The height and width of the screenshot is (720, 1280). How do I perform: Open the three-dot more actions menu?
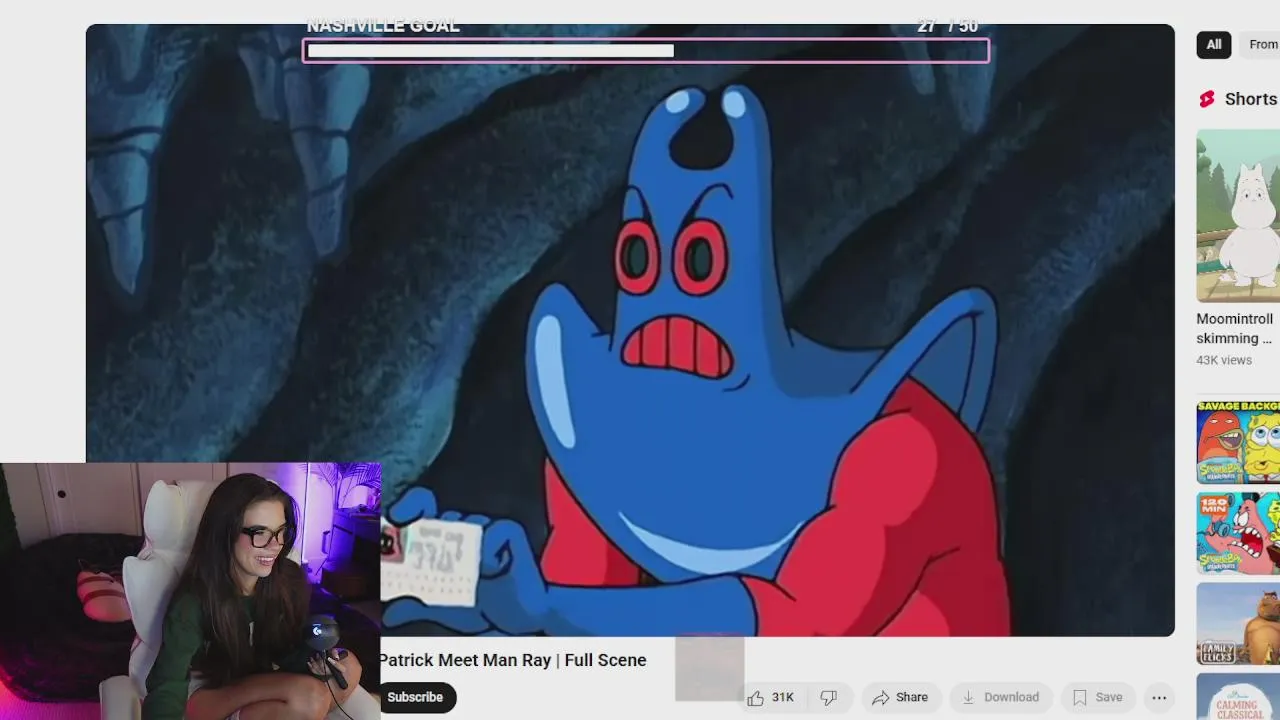point(1159,698)
